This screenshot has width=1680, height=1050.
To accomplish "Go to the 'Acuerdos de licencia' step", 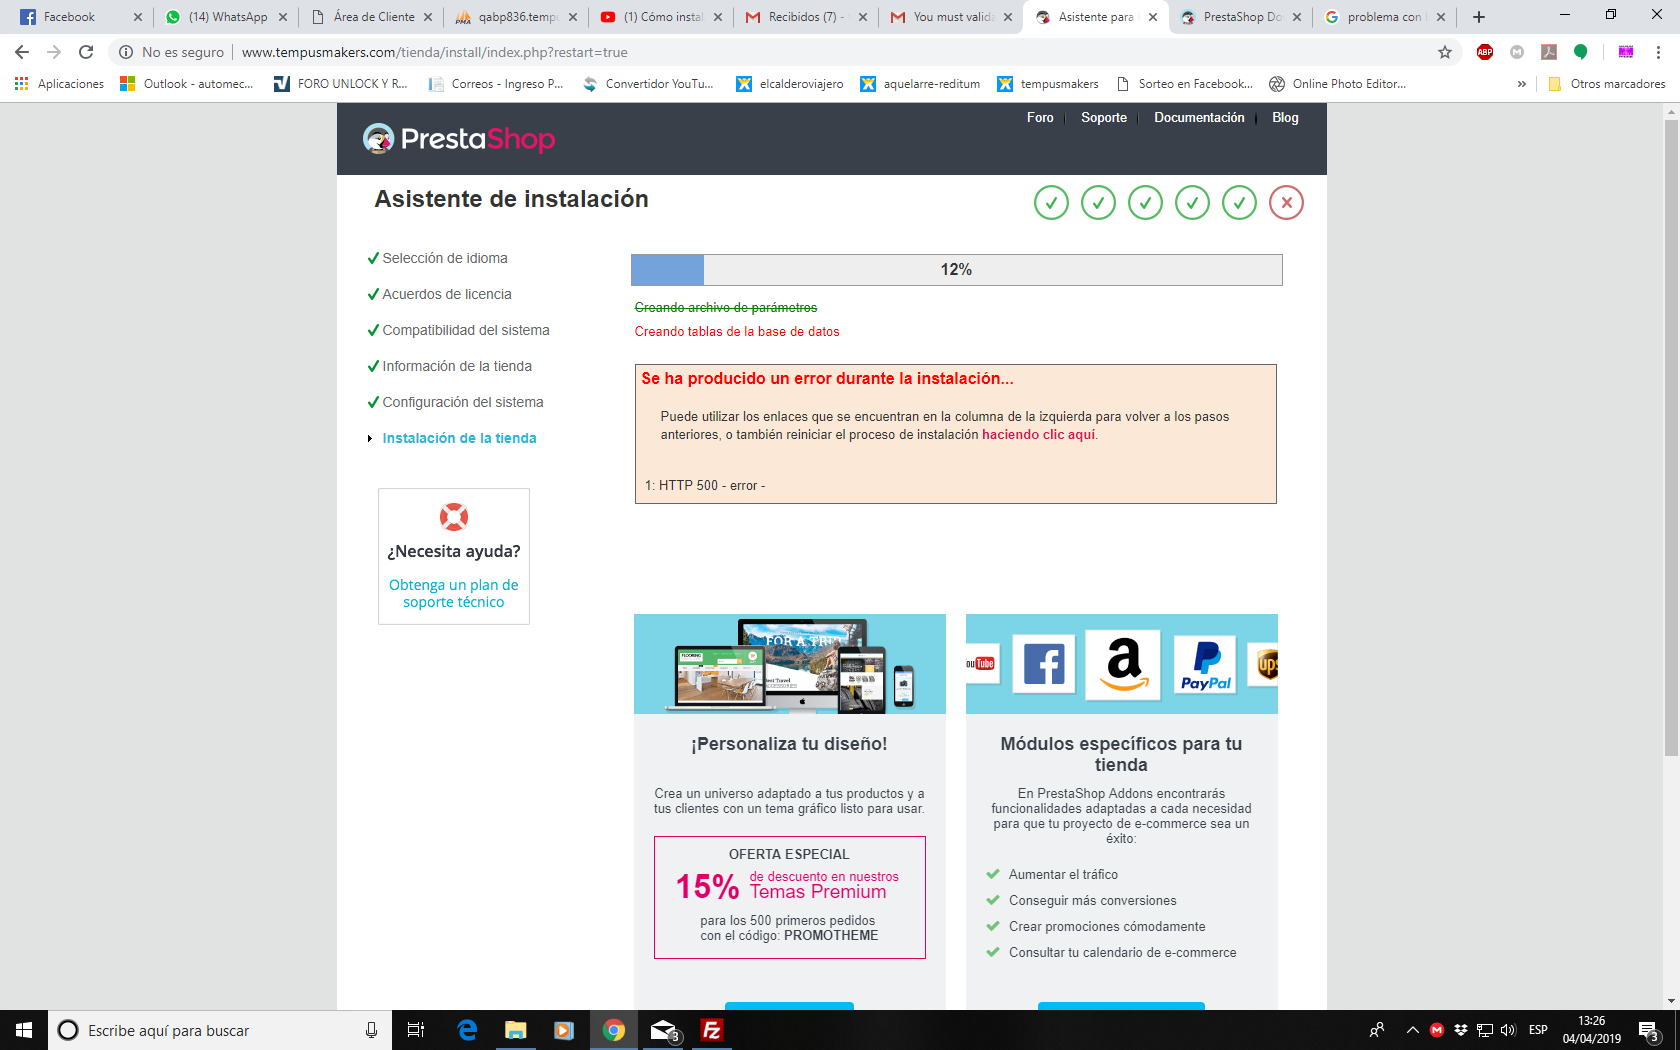I will pyautogui.click(x=447, y=294).
